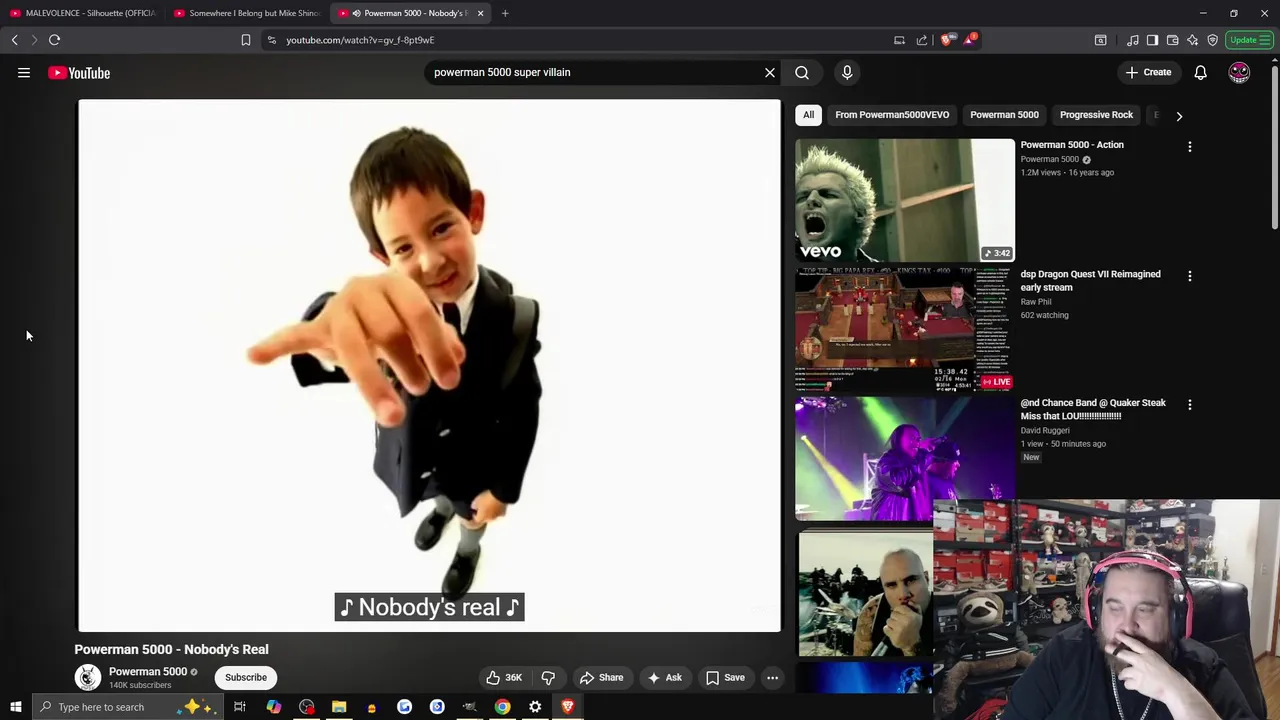Click the browser address bar URL
The width and height of the screenshot is (1280, 720).
[360, 40]
